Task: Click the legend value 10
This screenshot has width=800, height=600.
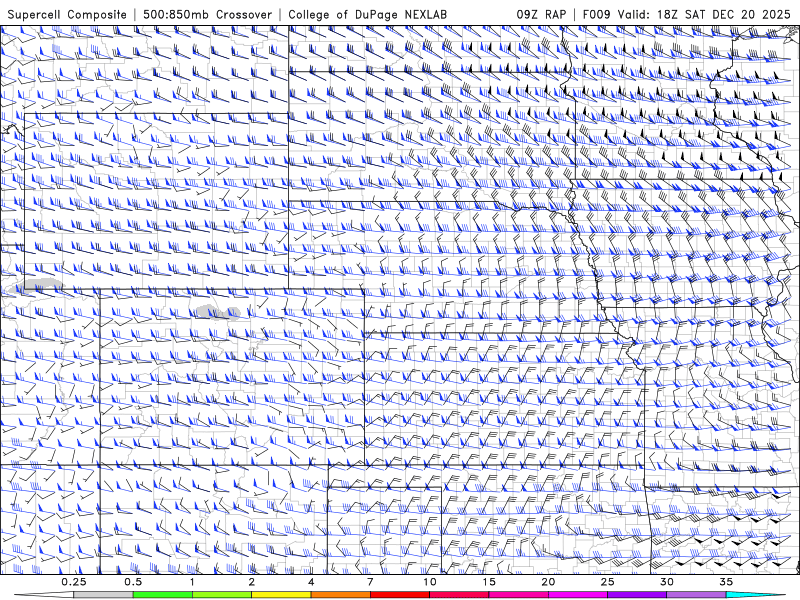Action: point(430,582)
